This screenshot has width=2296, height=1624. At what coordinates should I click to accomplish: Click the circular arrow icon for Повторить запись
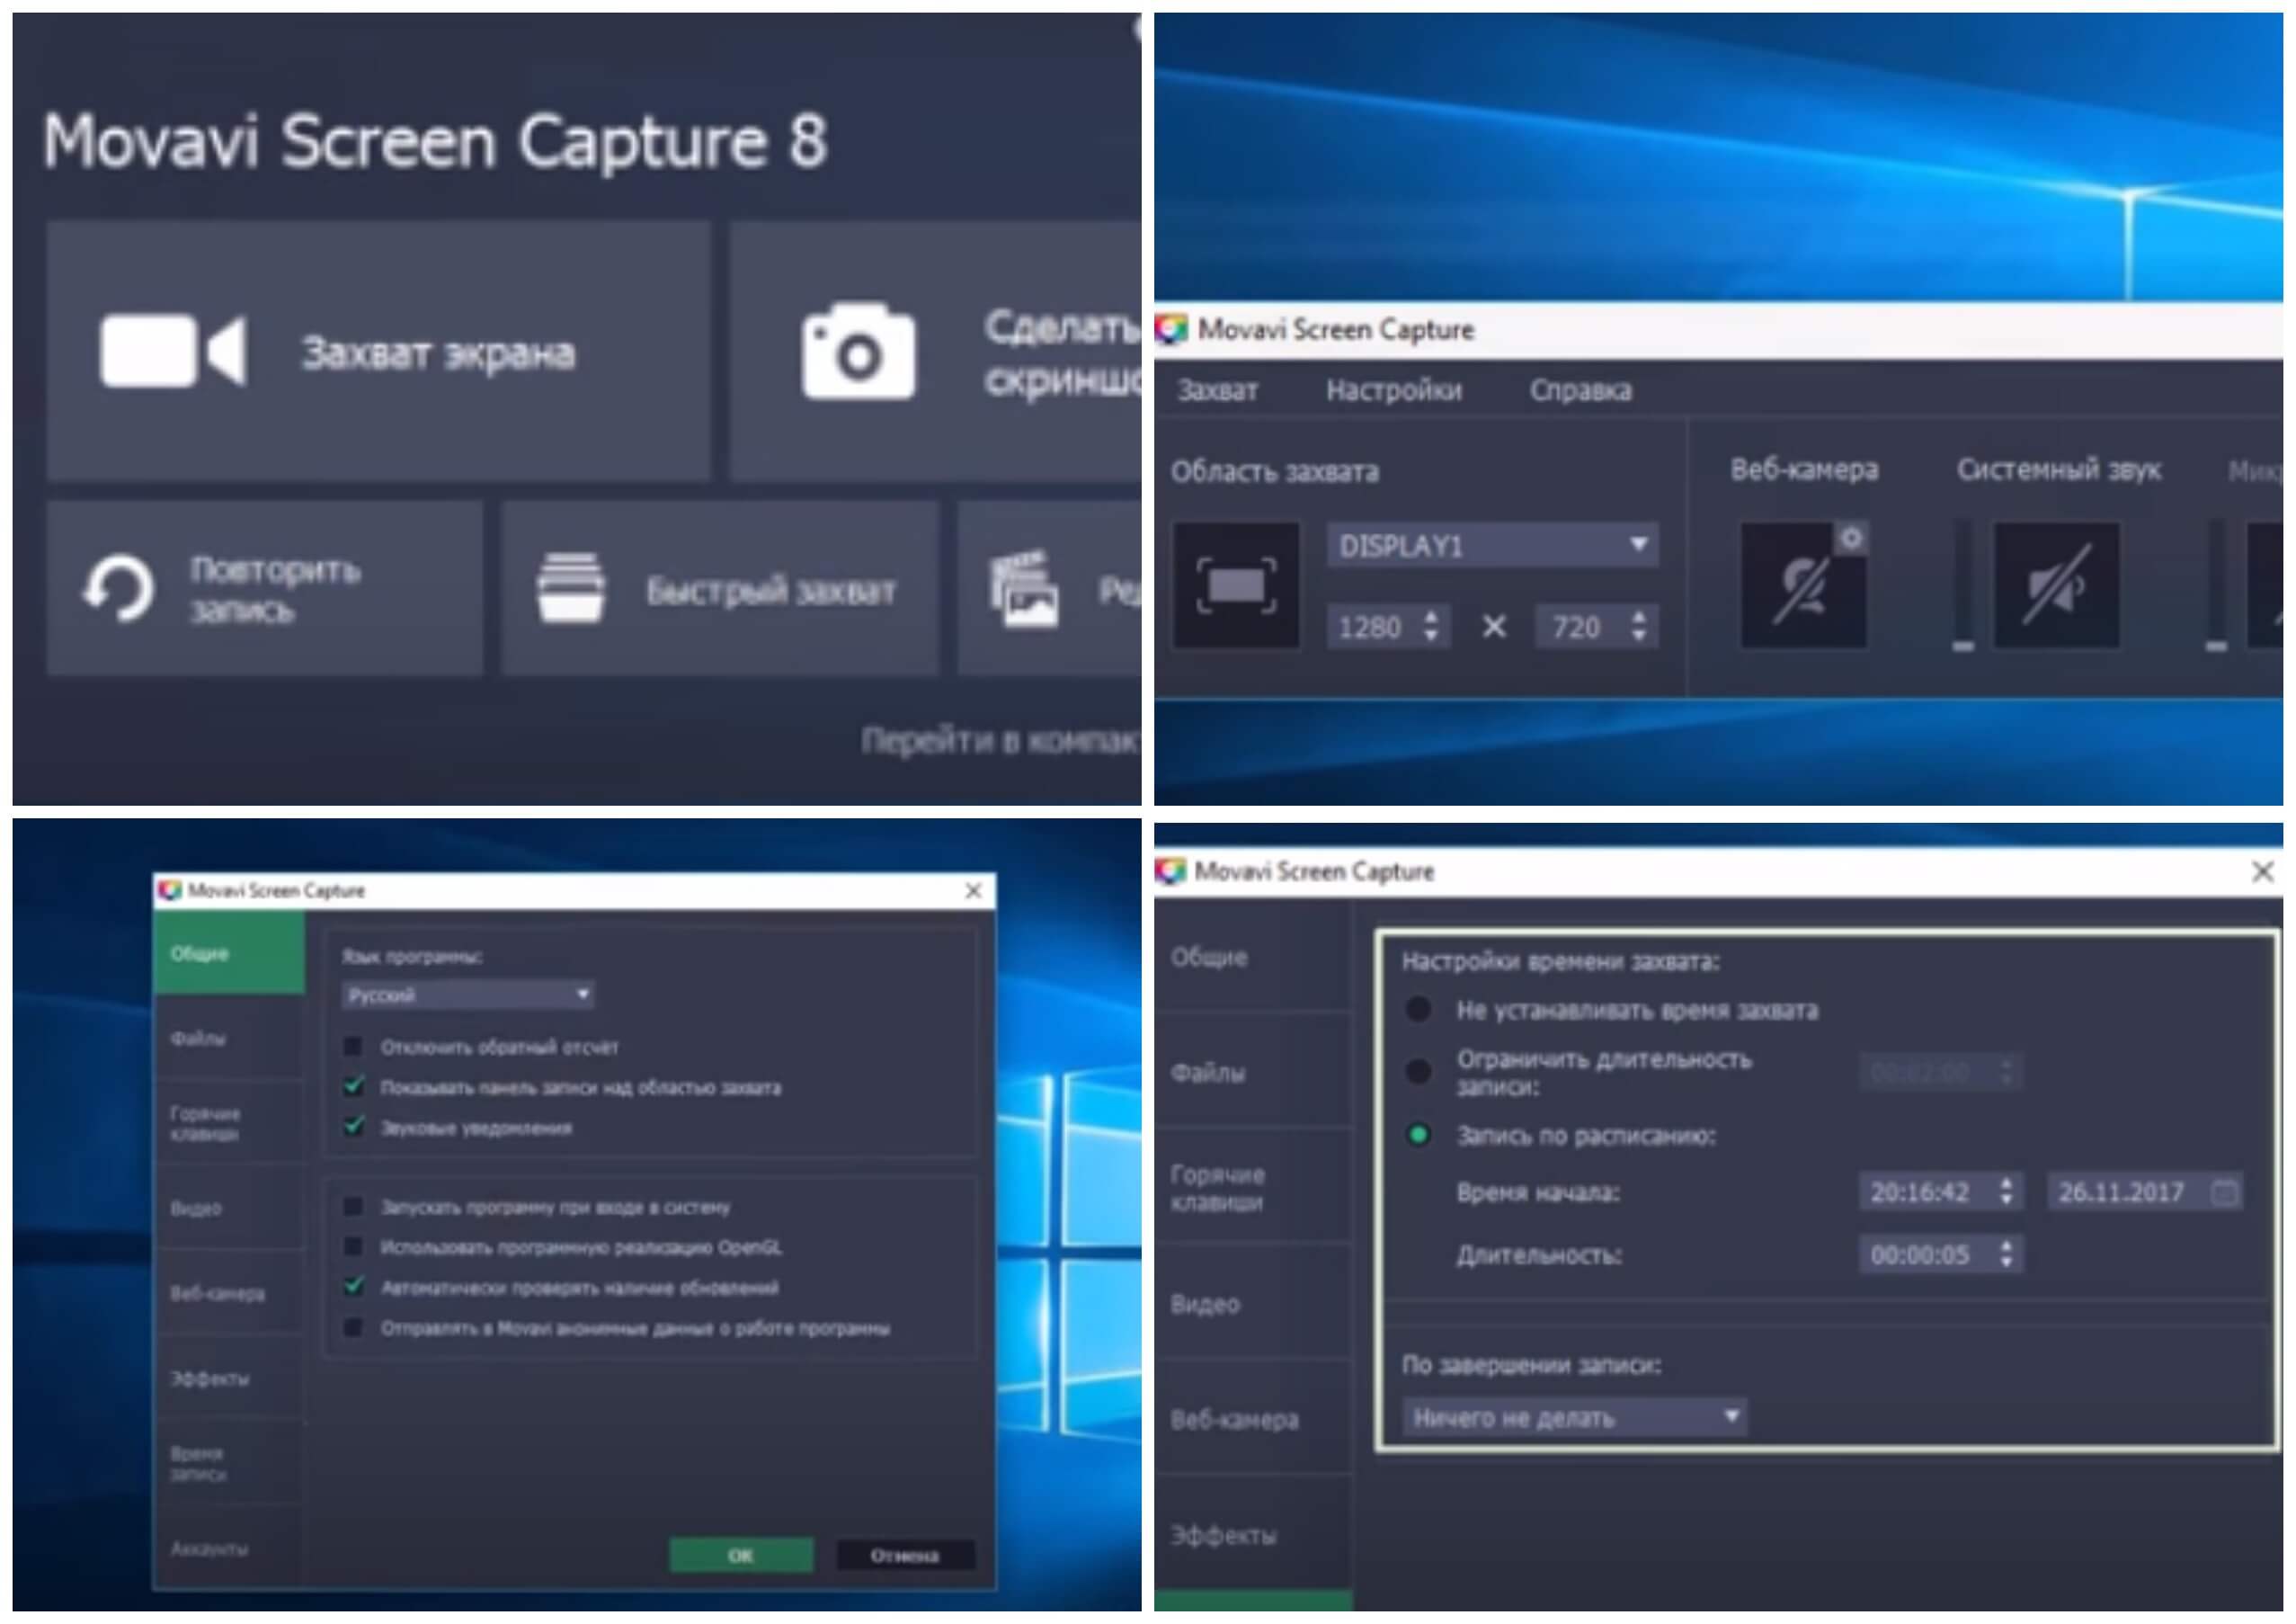pos(118,589)
